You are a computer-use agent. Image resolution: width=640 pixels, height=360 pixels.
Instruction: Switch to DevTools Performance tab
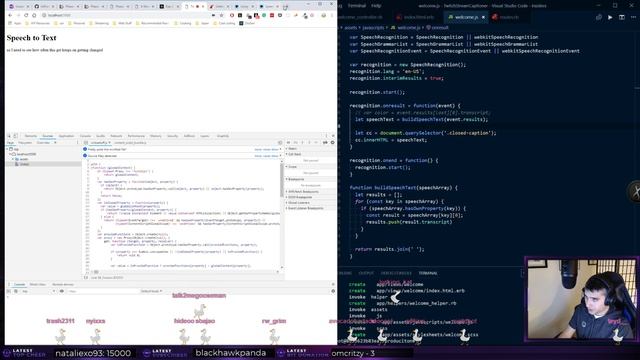pos(136,136)
